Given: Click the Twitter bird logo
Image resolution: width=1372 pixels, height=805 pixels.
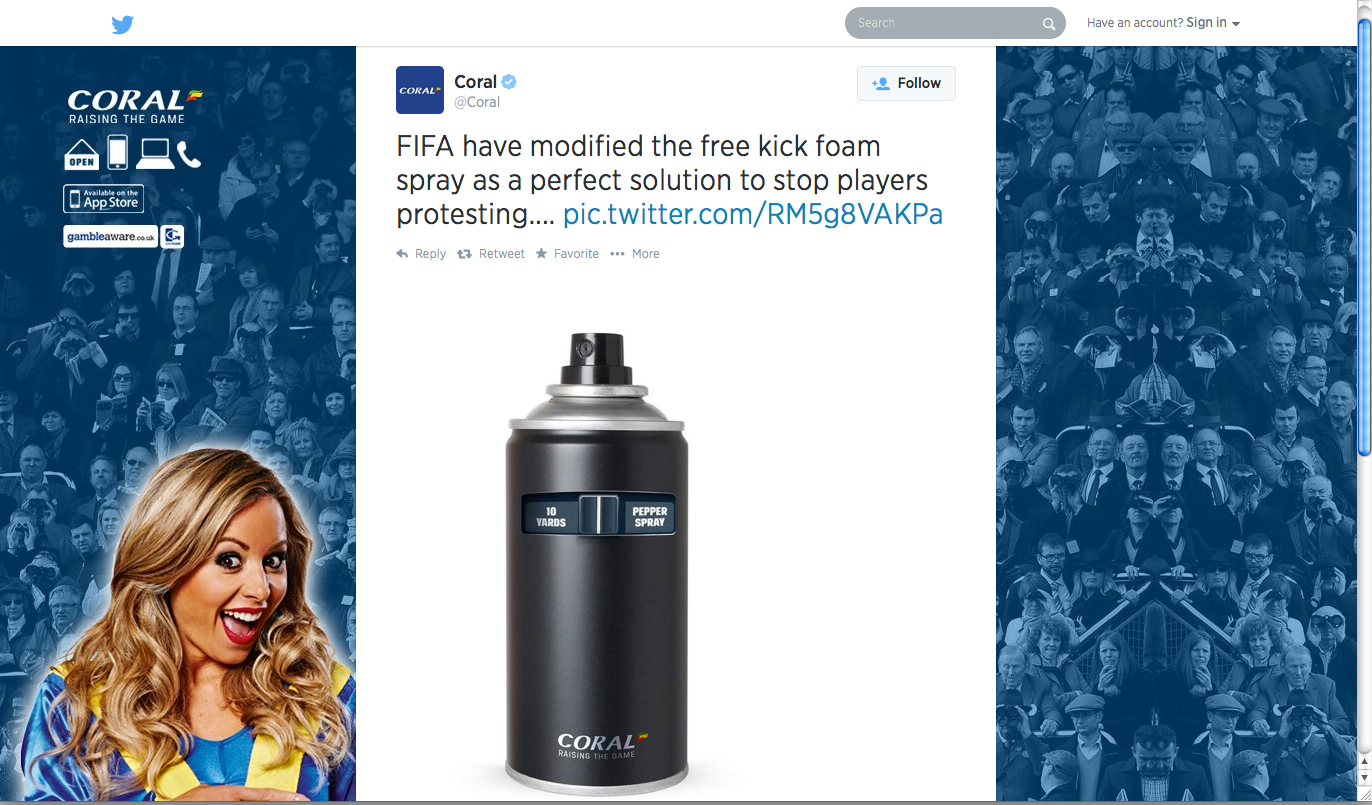Looking at the screenshot, I should click(x=122, y=24).
